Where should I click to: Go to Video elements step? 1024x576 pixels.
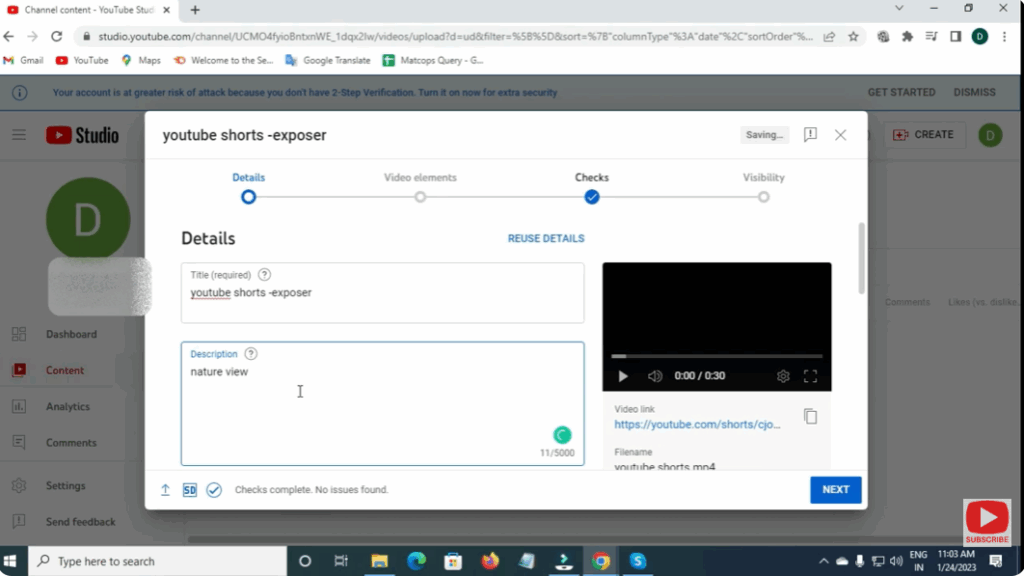click(x=420, y=196)
